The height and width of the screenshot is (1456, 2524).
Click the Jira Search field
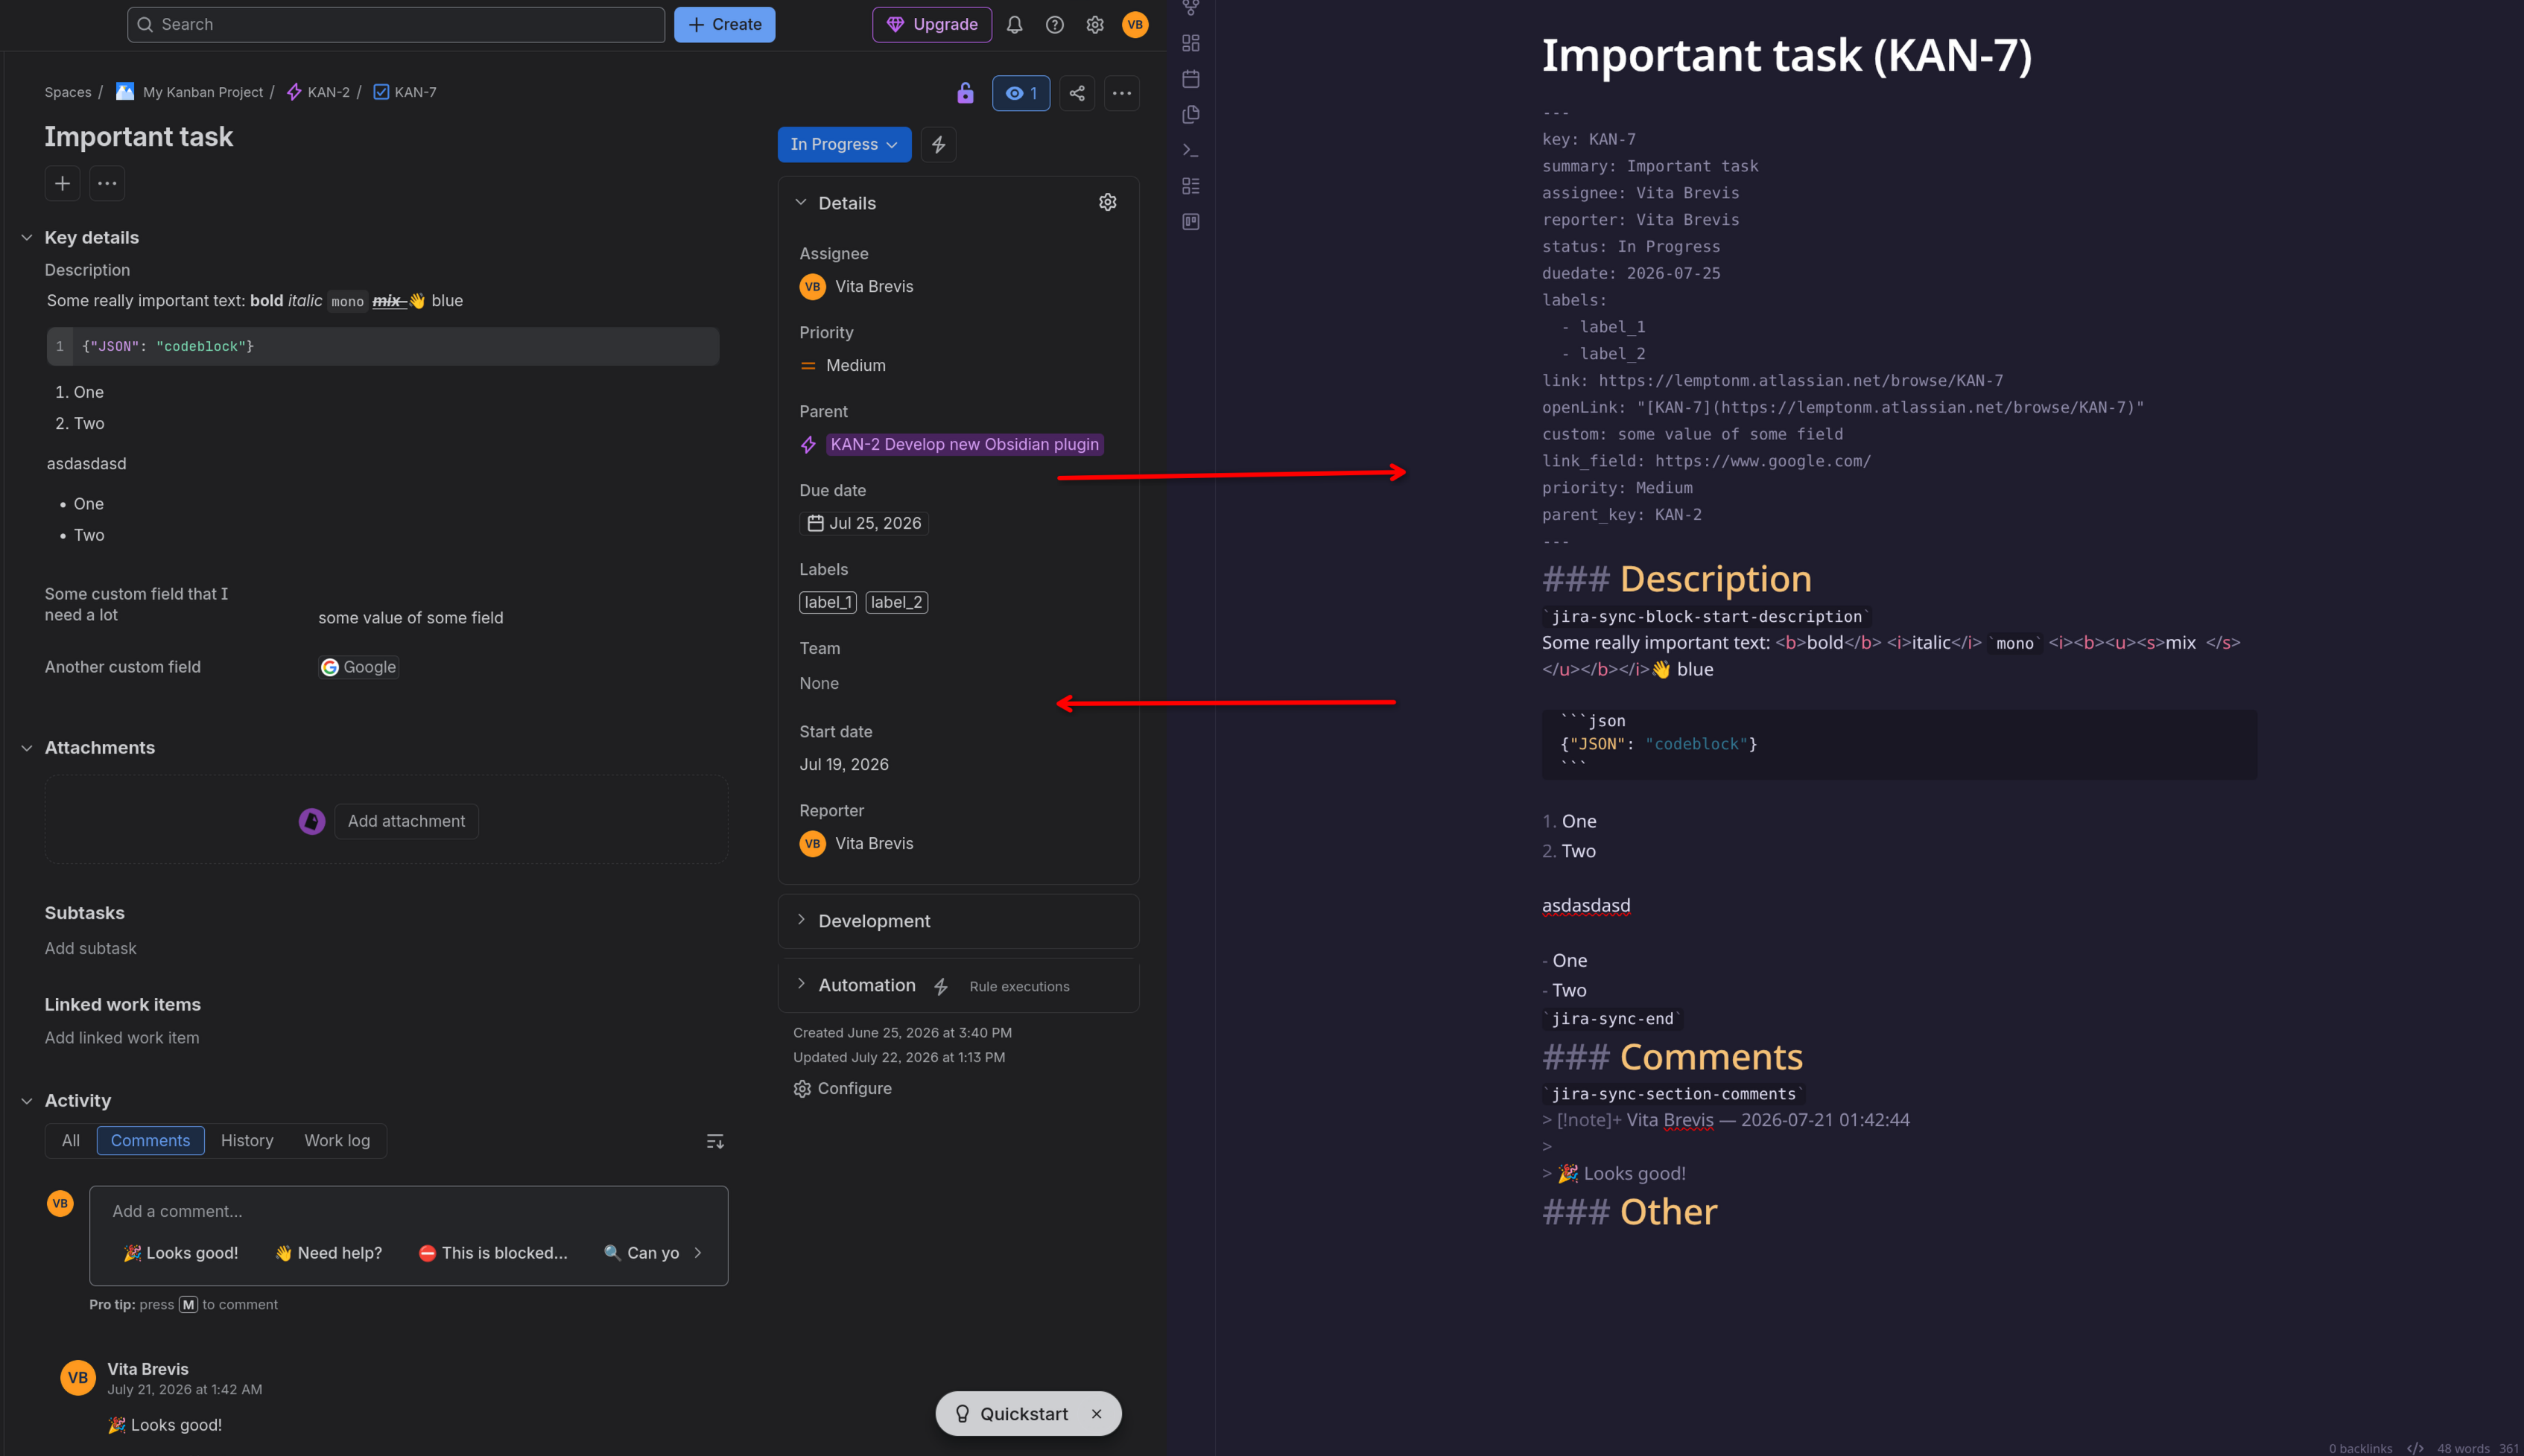396,25
